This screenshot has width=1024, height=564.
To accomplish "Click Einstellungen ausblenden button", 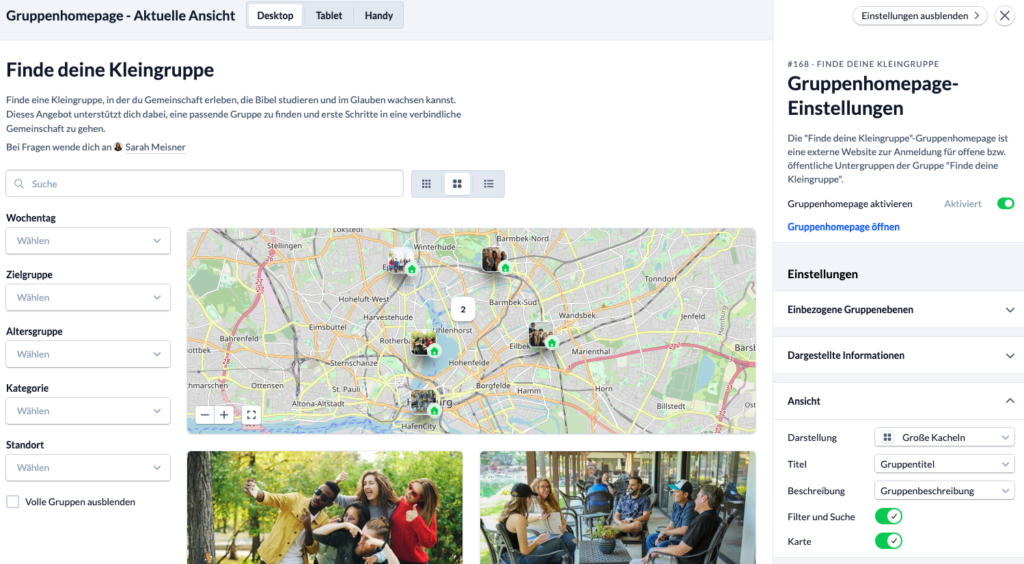I will pos(920,16).
